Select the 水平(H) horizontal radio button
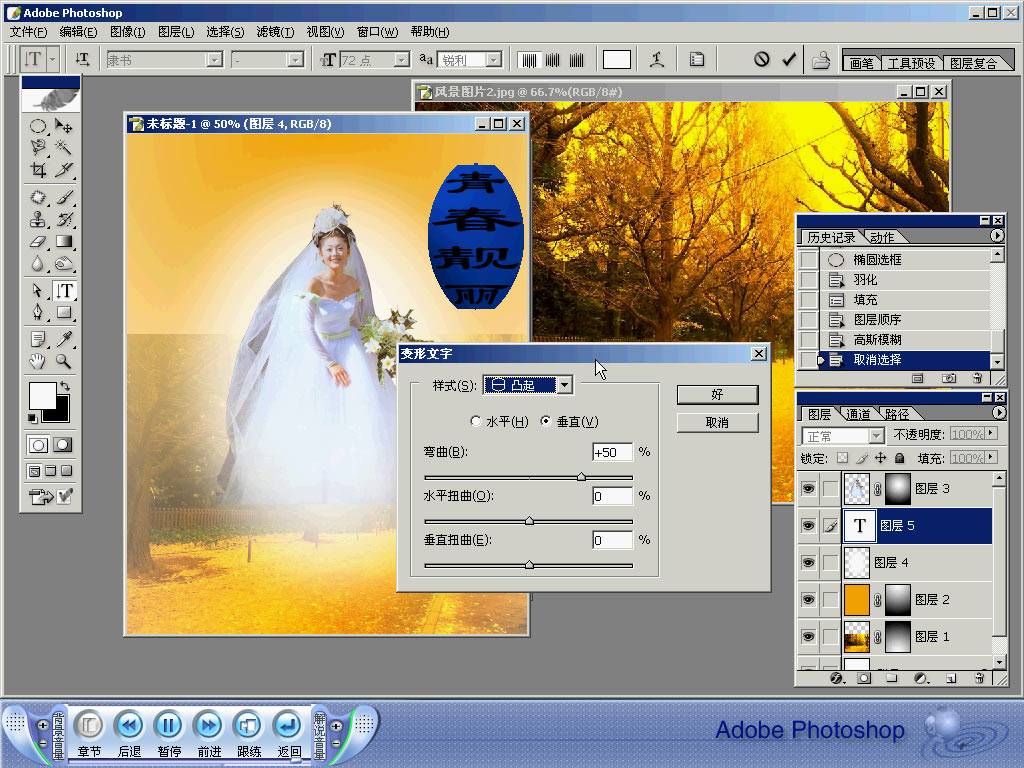 click(476, 422)
